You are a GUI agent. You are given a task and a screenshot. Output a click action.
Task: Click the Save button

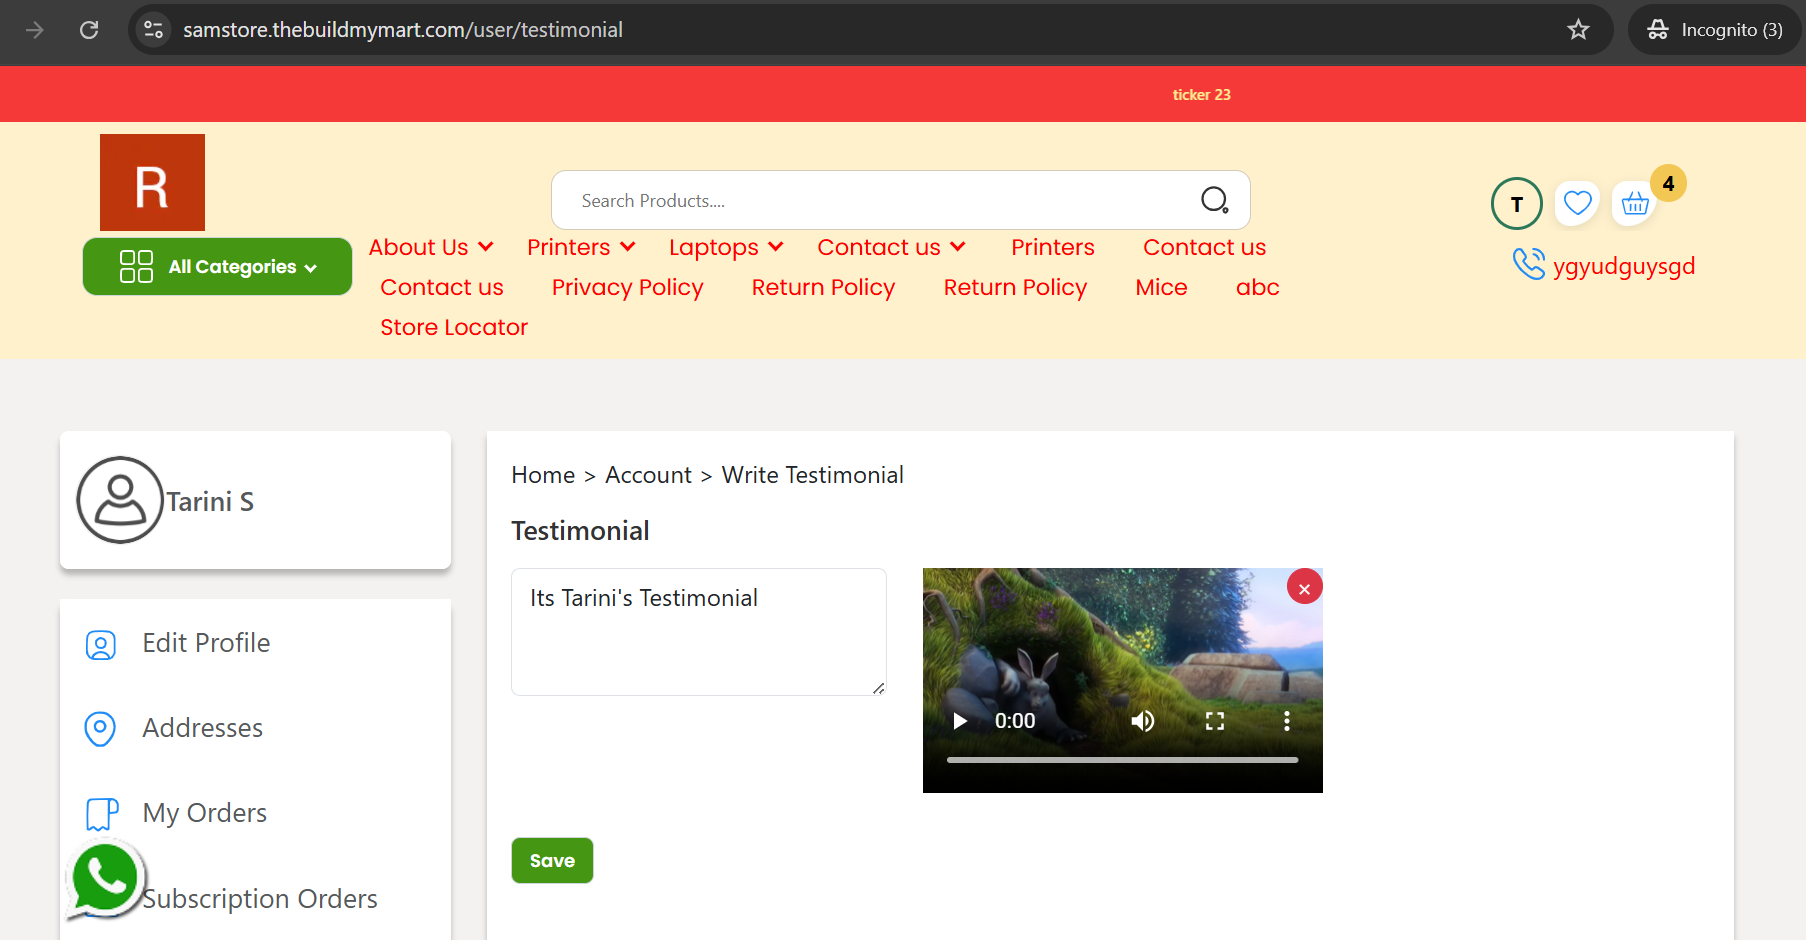(552, 860)
